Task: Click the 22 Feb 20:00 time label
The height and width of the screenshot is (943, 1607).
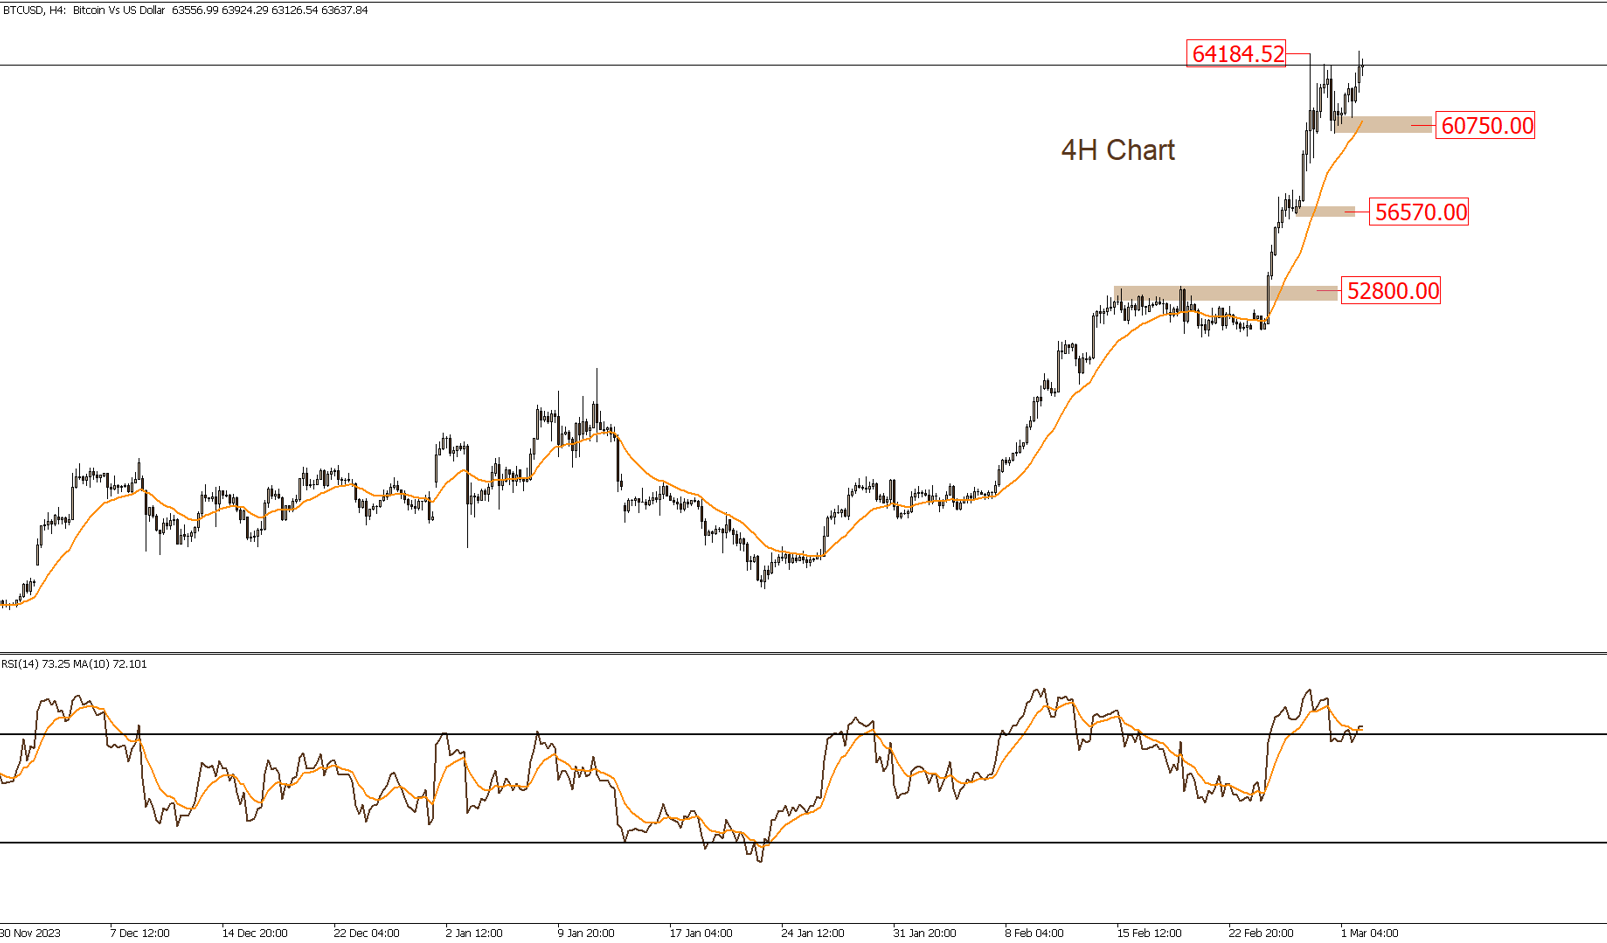Action: [x=1260, y=933]
